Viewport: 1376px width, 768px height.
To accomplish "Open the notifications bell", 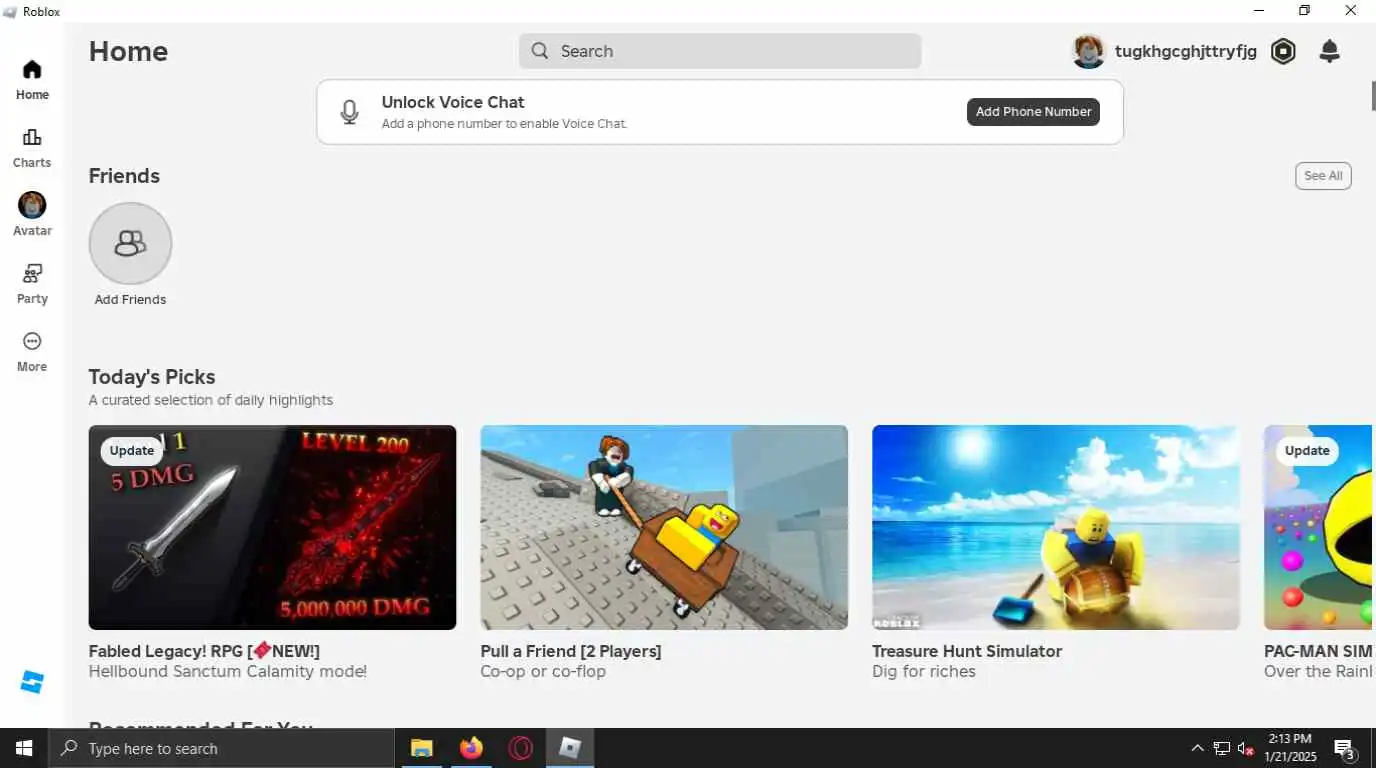I will (1329, 51).
